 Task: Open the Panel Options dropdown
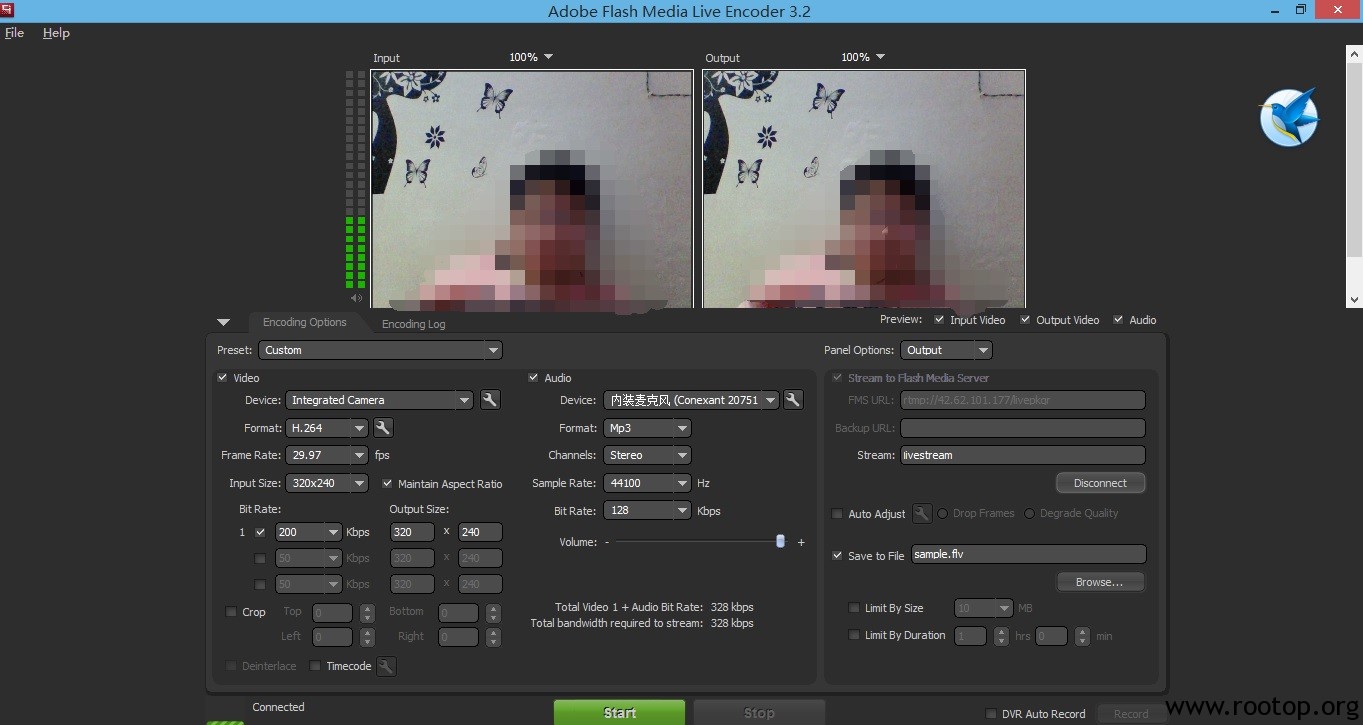coord(946,350)
